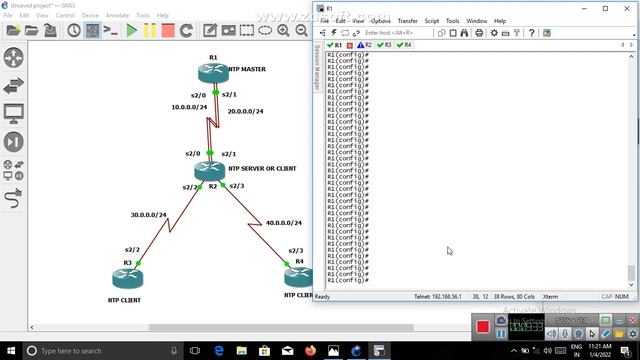Select the Draw ellipse tool
The image size is (640, 360).
[x=265, y=31]
